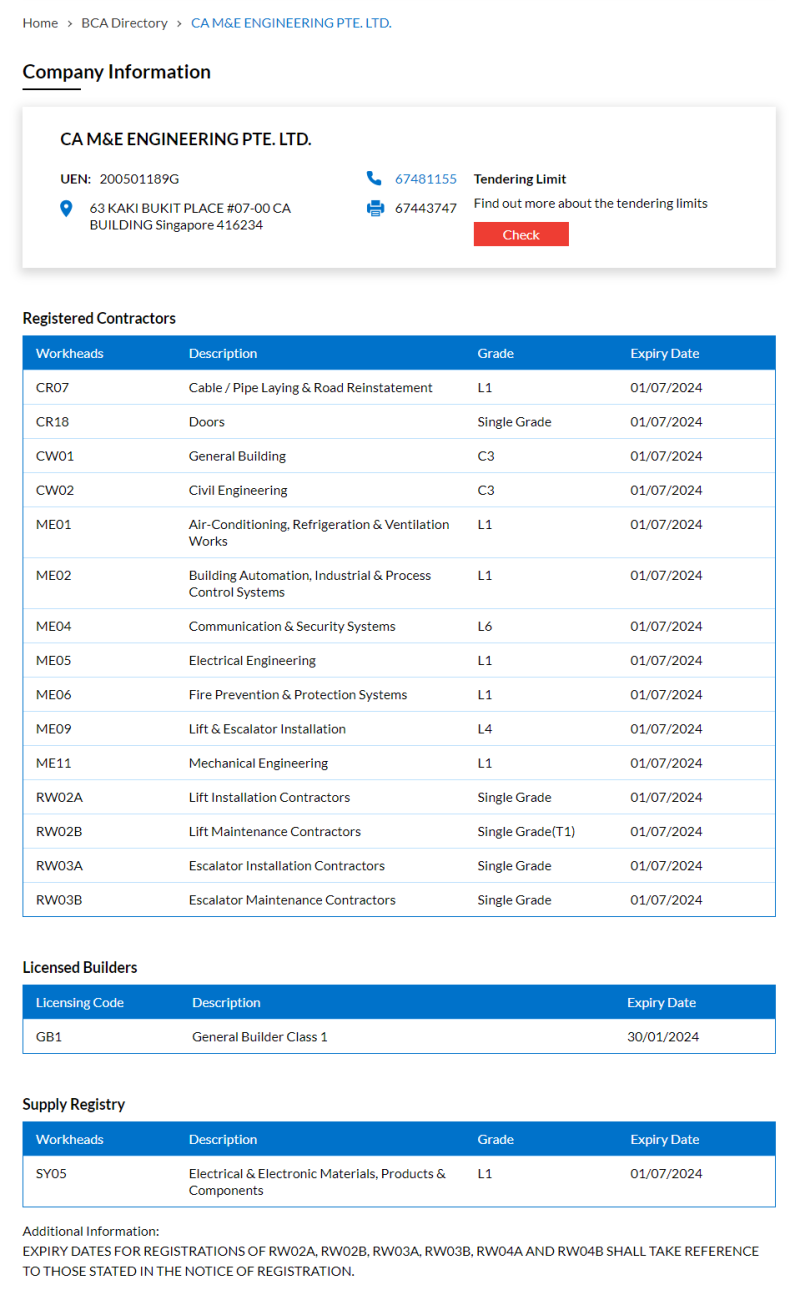
Task: Select workhead code RW03B
Action: 59,899
